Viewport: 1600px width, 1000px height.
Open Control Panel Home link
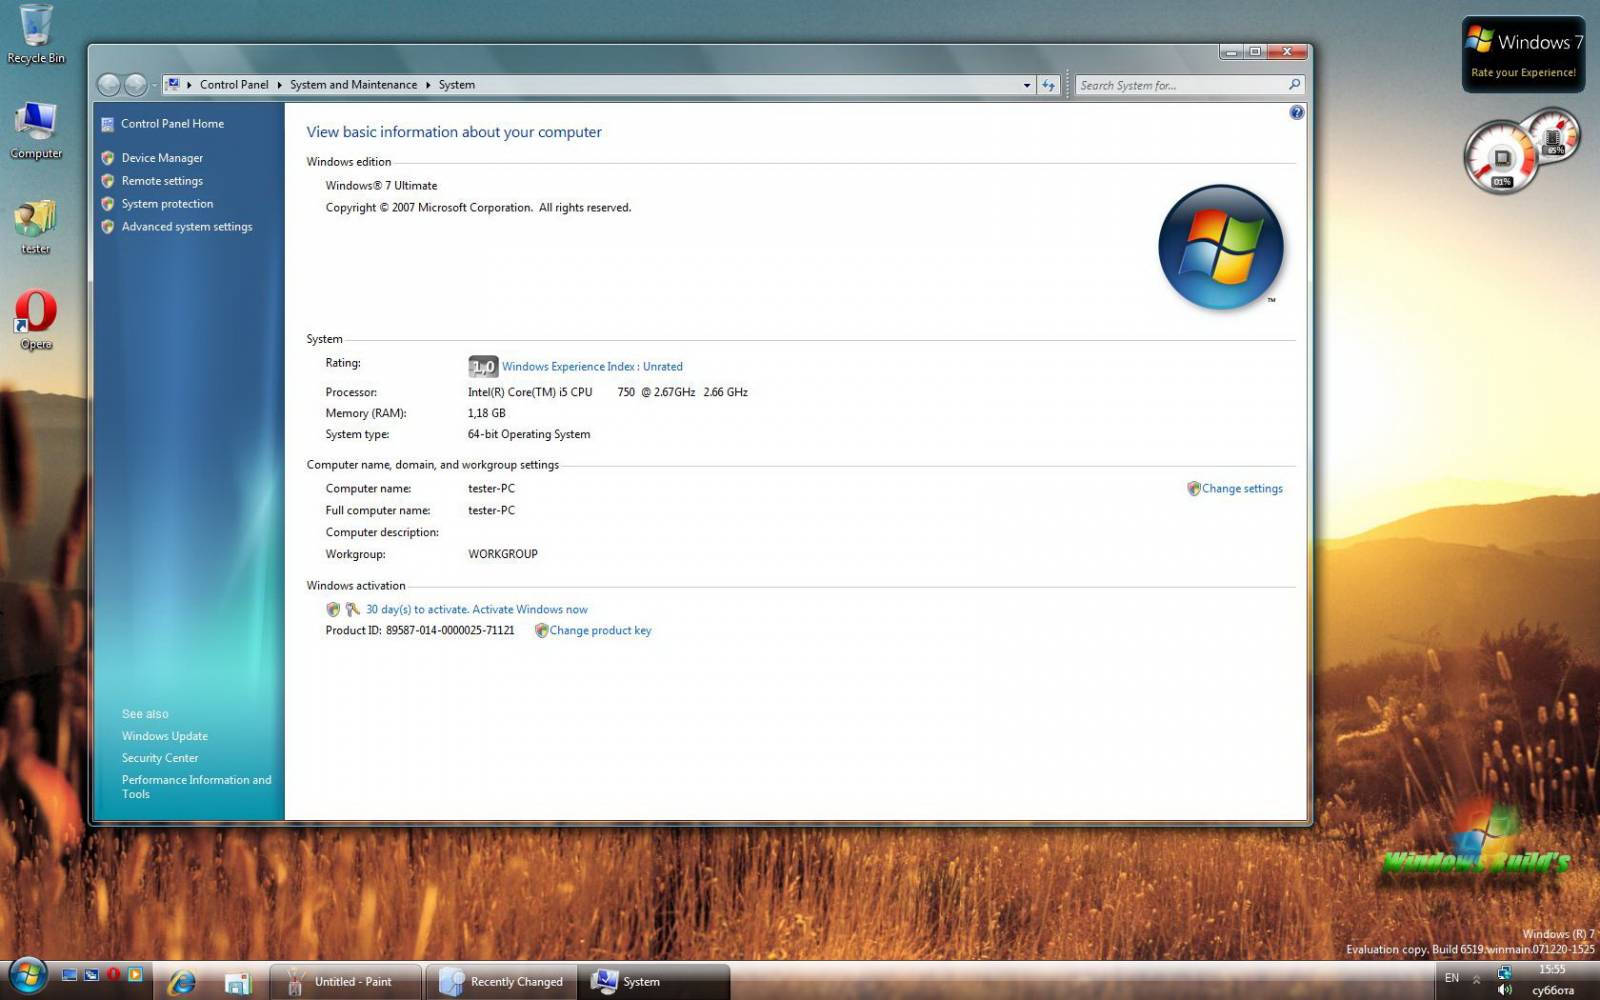tap(172, 124)
